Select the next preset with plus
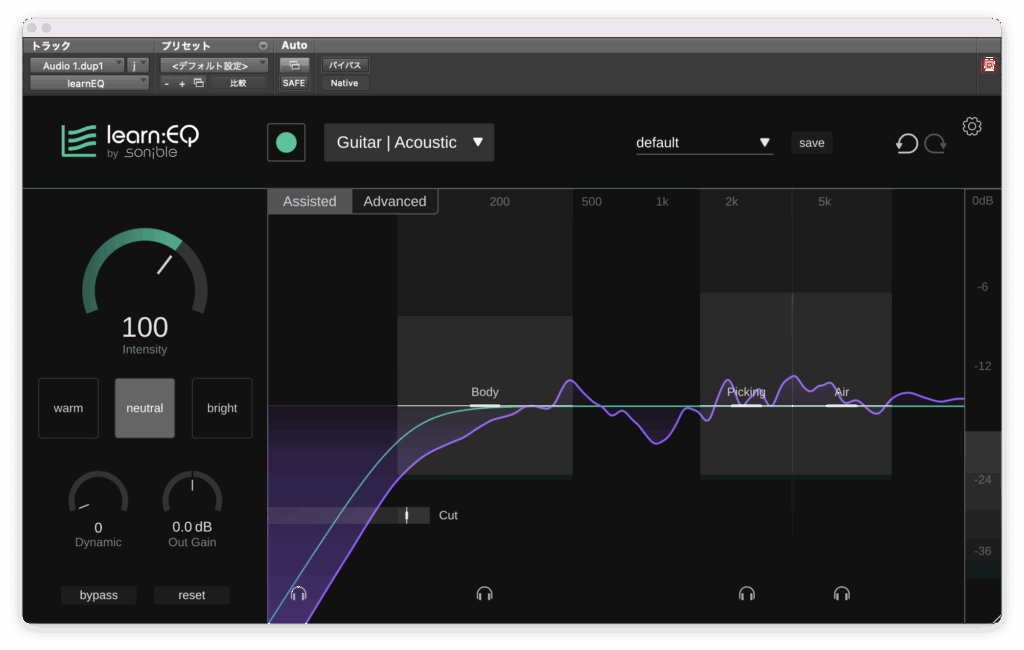 click(182, 84)
